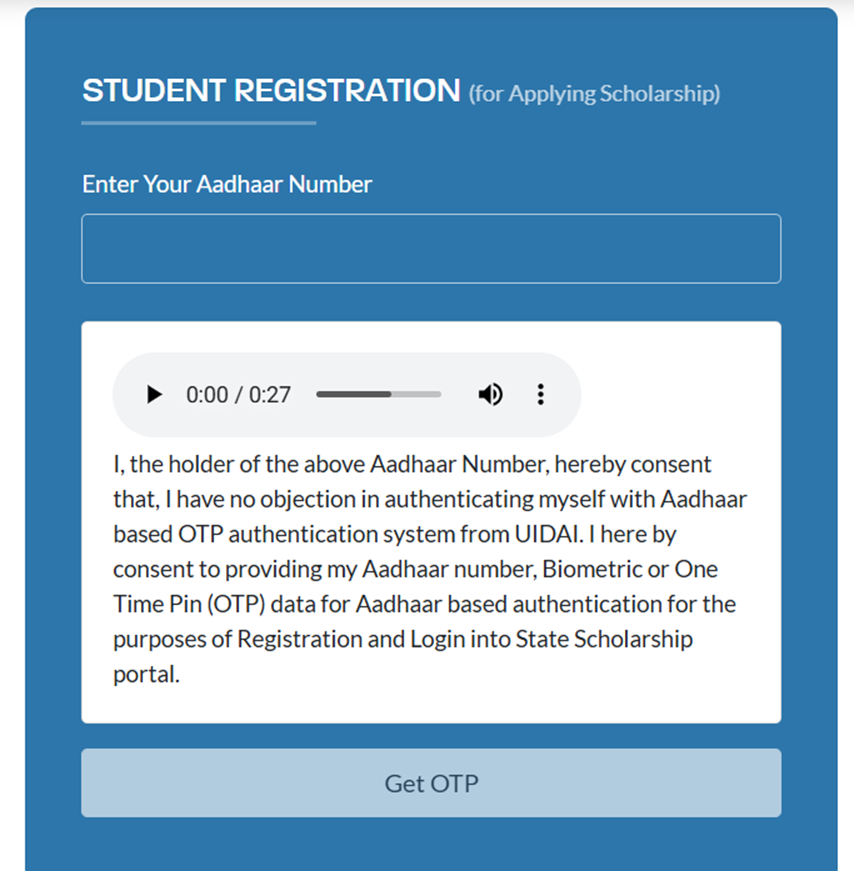Mute the audio using the speaker icon
Viewport: 854px width, 871px height.
click(x=490, y=394)
